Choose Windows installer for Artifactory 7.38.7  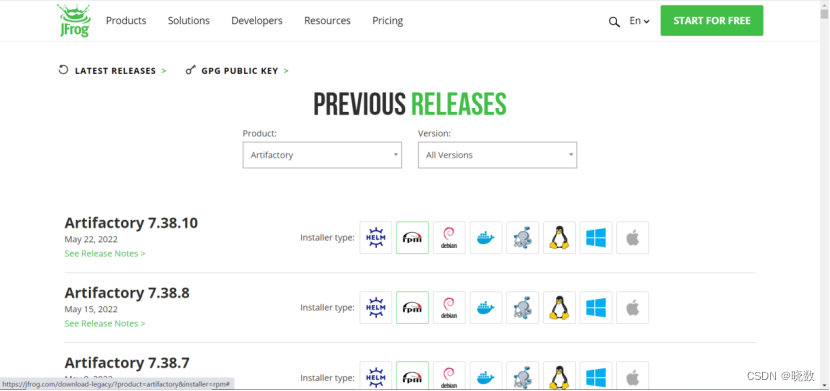[x=596, y=376]
